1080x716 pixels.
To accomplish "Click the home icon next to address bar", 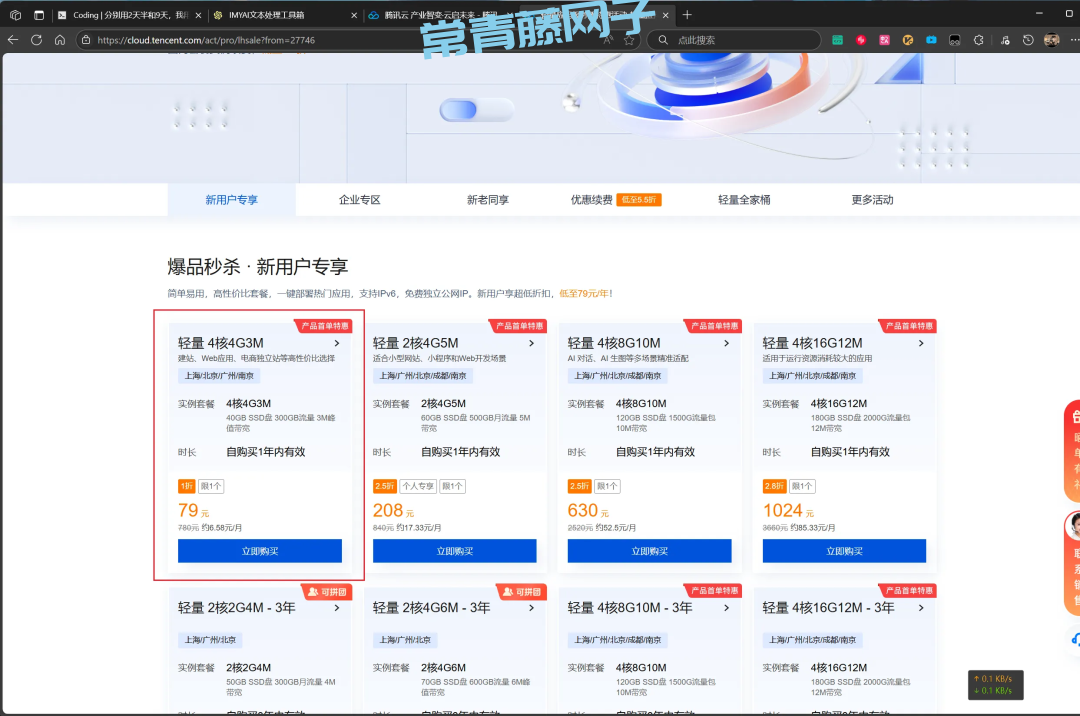I will (60, 40).
